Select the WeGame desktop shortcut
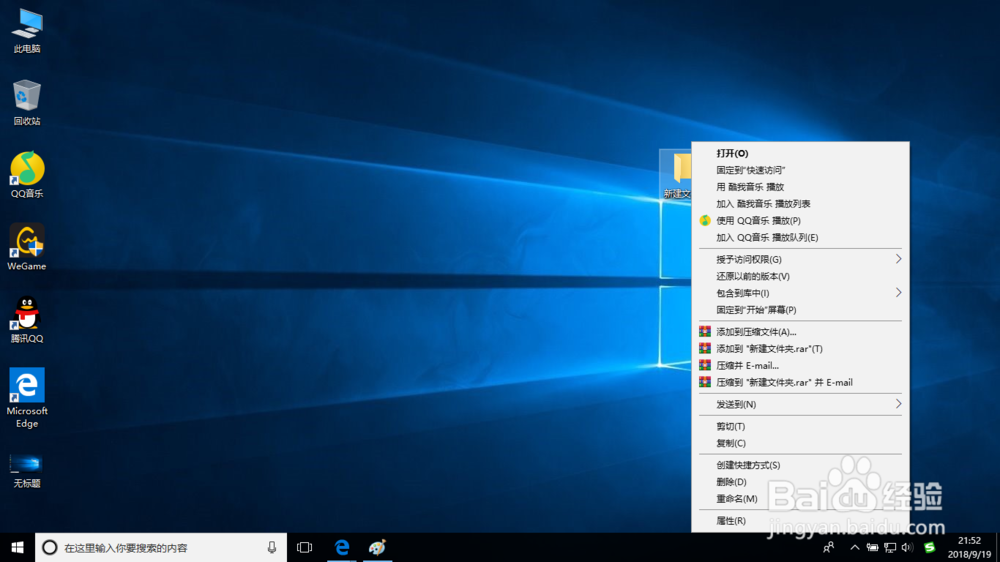The width and height of the screenshot is (1000, 562). 27,248
